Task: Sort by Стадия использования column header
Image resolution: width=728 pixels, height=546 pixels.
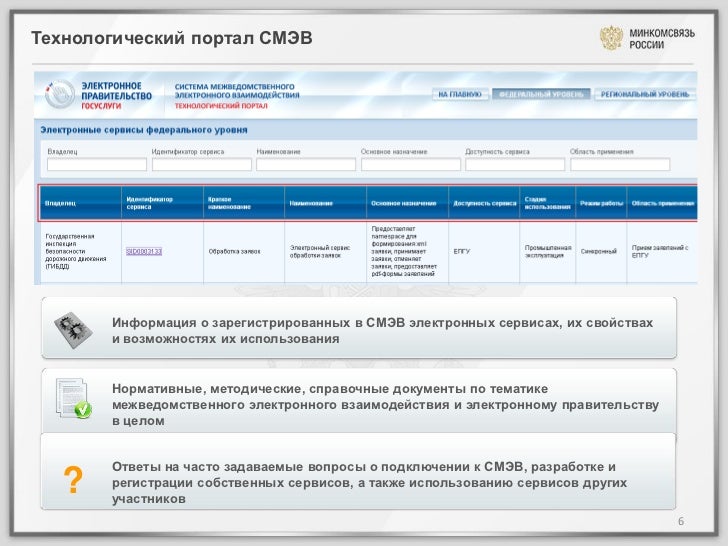Action: (x=547, y=203)
